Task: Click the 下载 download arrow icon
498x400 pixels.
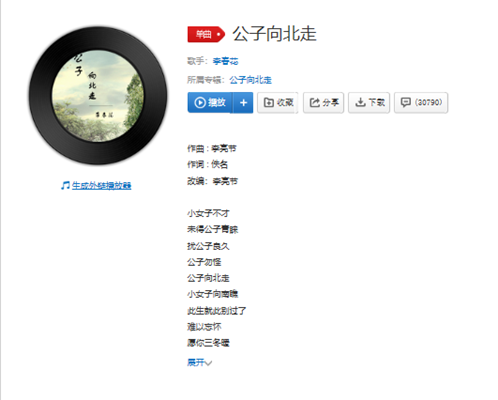Action: [360, 103]
